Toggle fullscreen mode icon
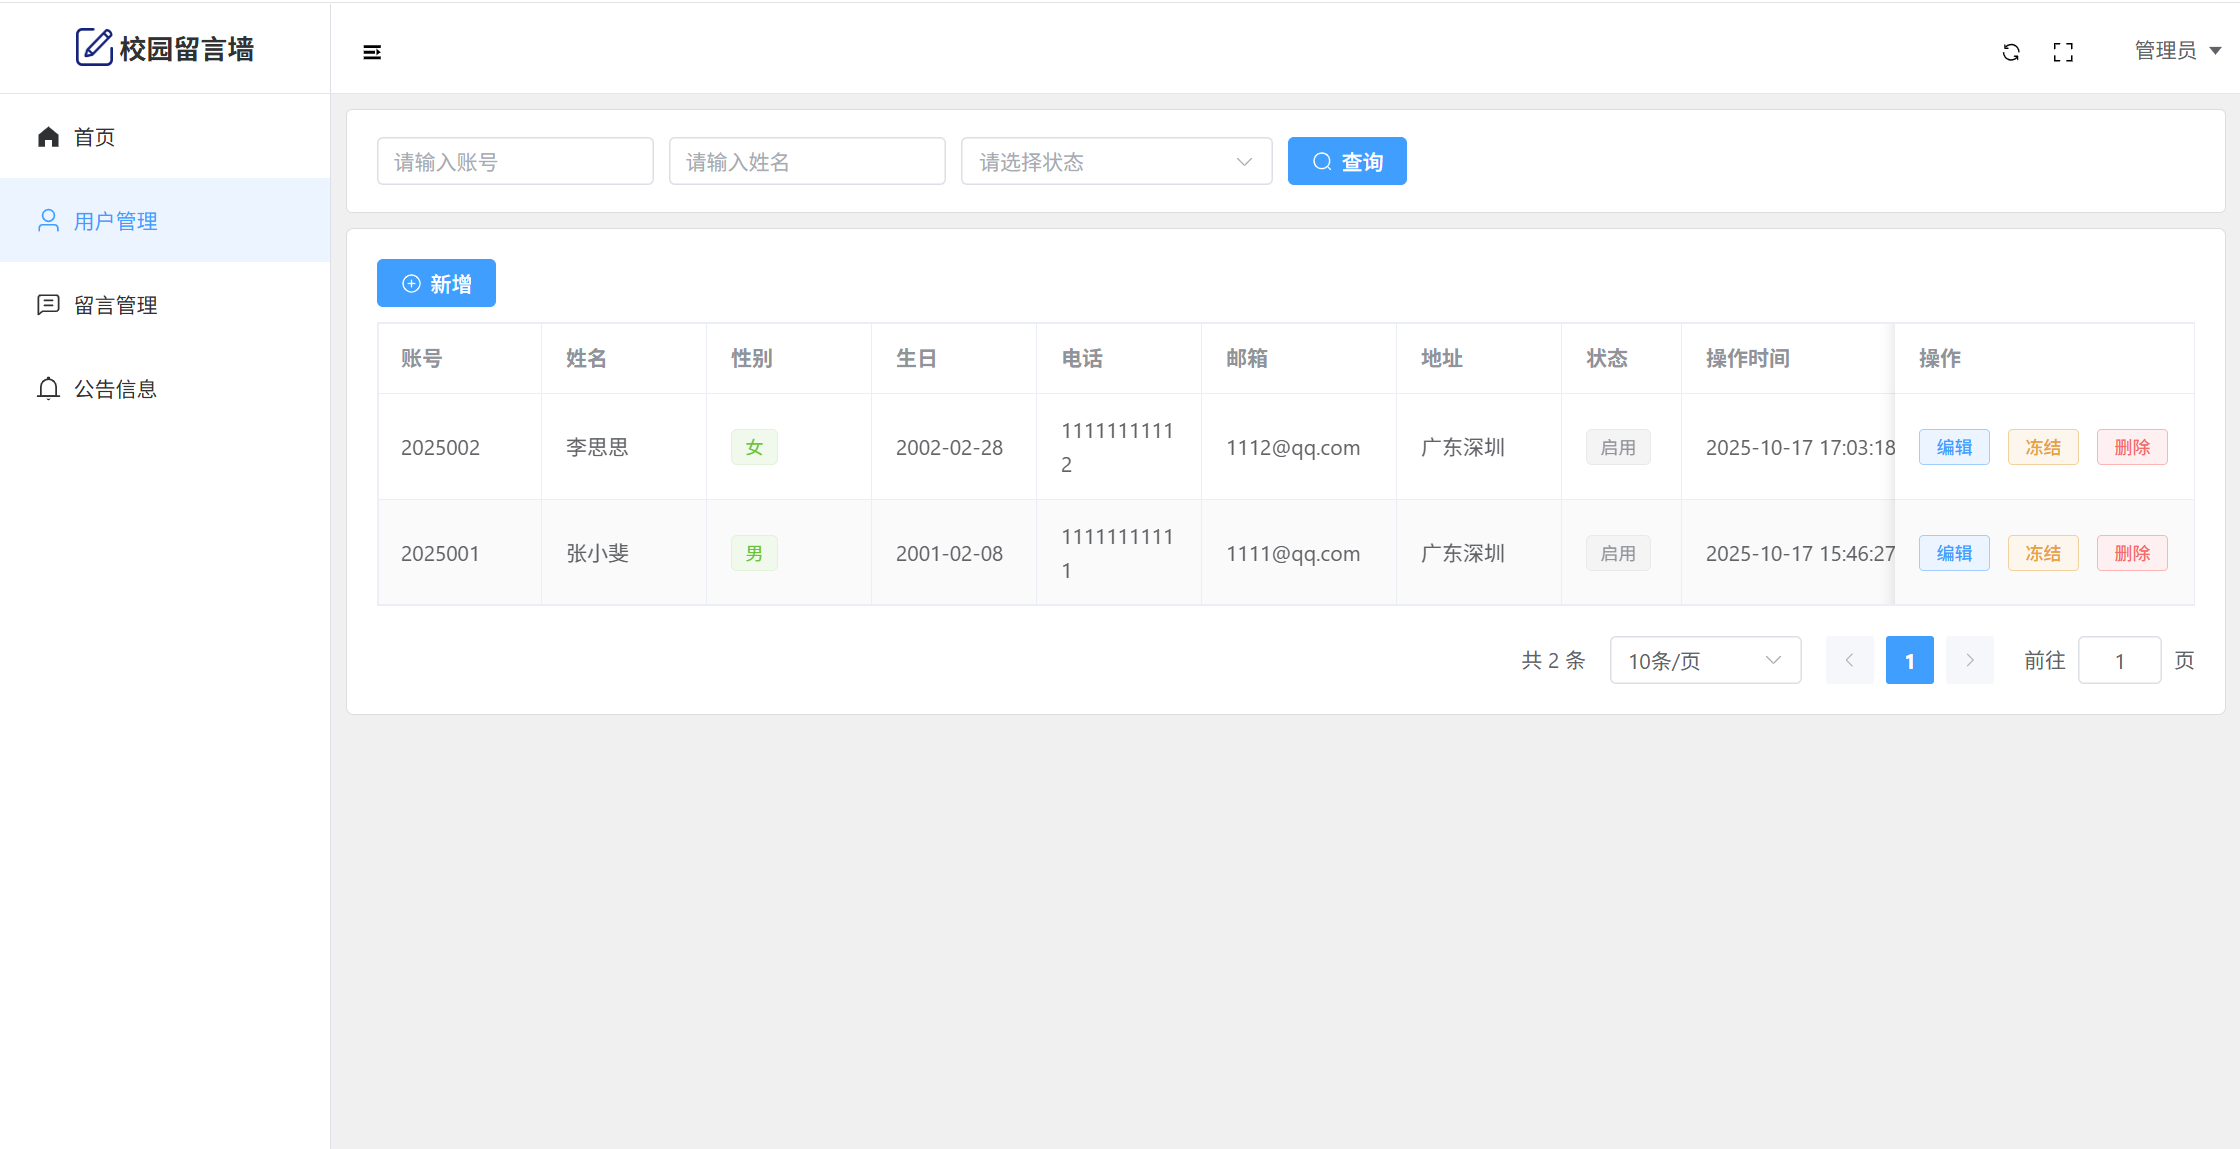2240x1149 pixels. click(x=2063, y=52)
